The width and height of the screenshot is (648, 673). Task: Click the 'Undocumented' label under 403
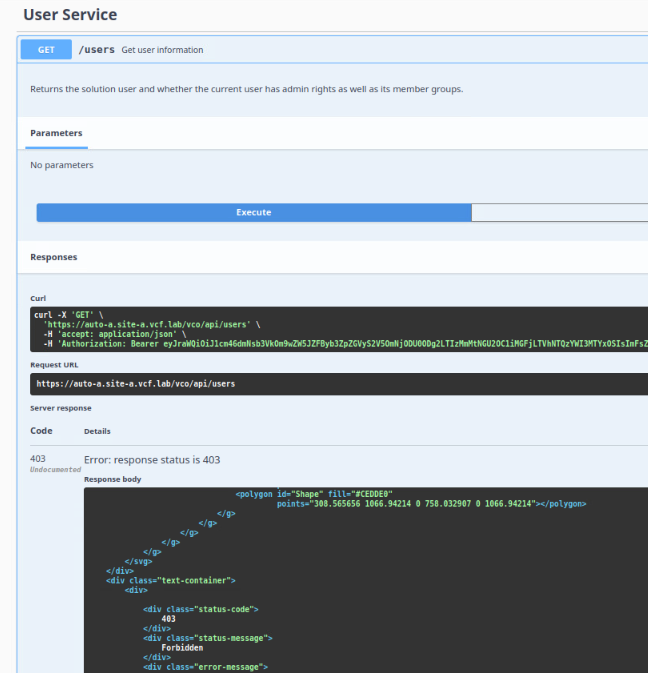tap(55, 469)
